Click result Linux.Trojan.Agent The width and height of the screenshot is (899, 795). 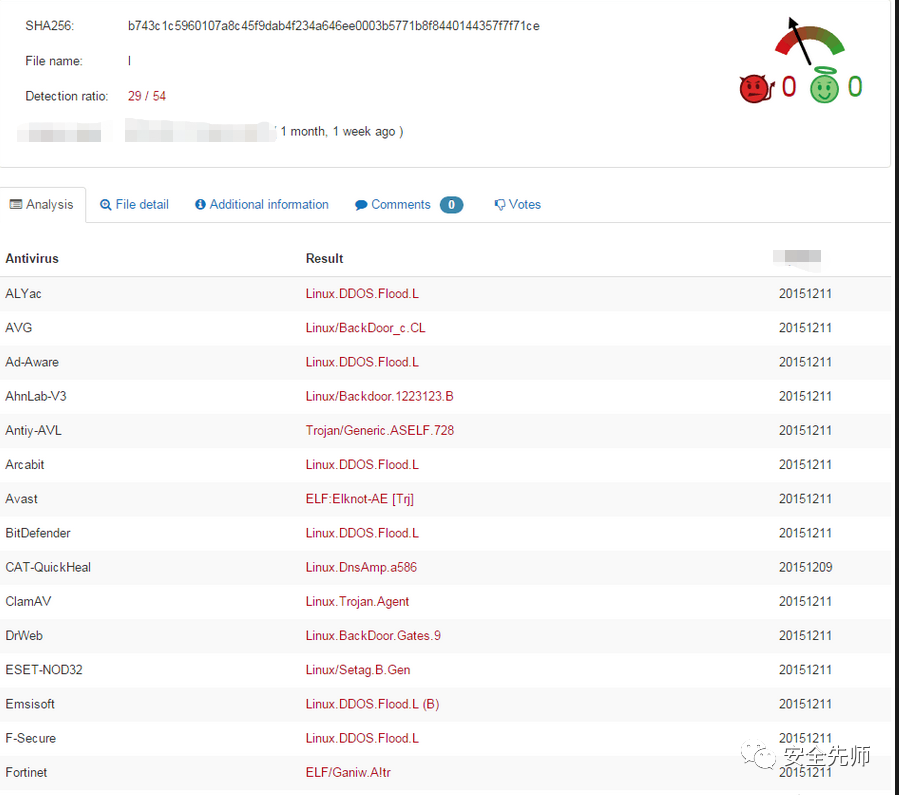click(x=357, y=601)
